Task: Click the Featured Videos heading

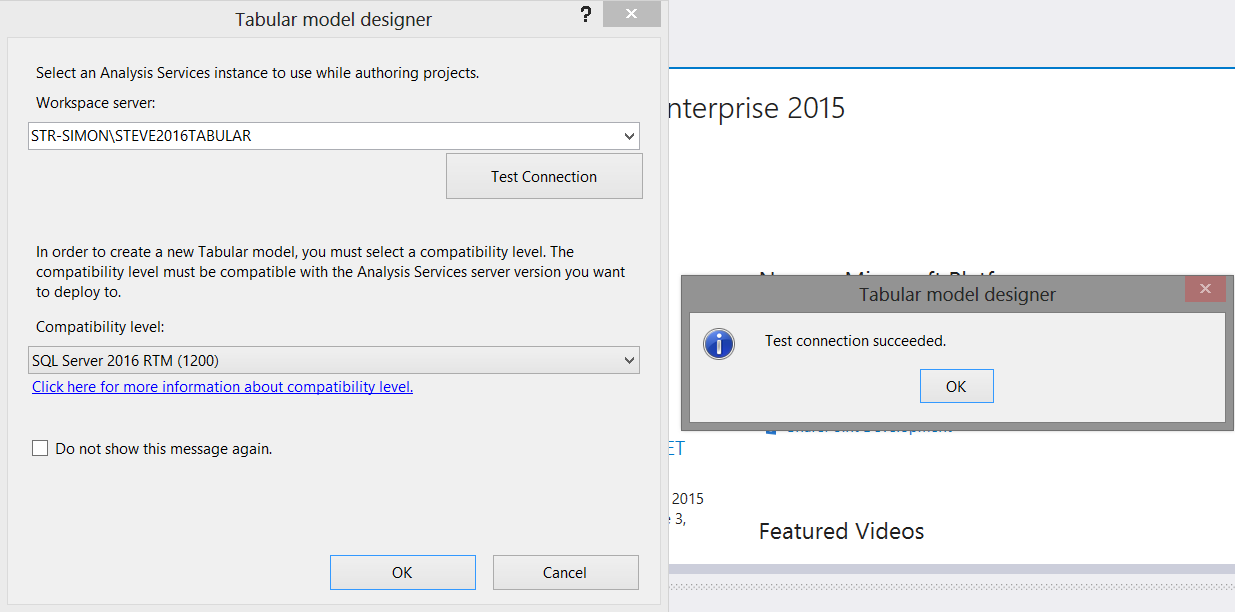Action: (x=841, y=531)
